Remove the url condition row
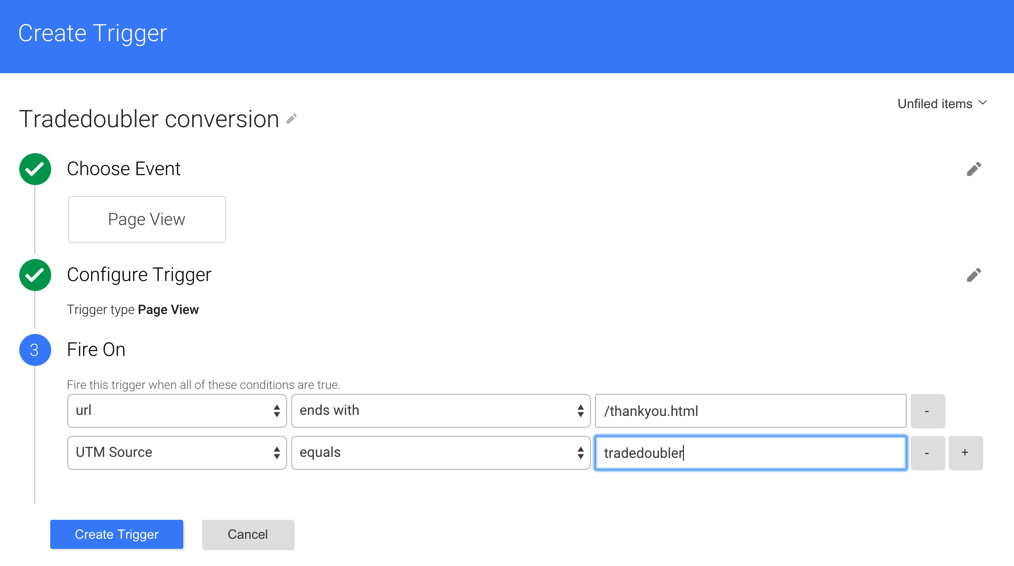The height and width of the screenshot is (566, 1014). pos(927,411)
